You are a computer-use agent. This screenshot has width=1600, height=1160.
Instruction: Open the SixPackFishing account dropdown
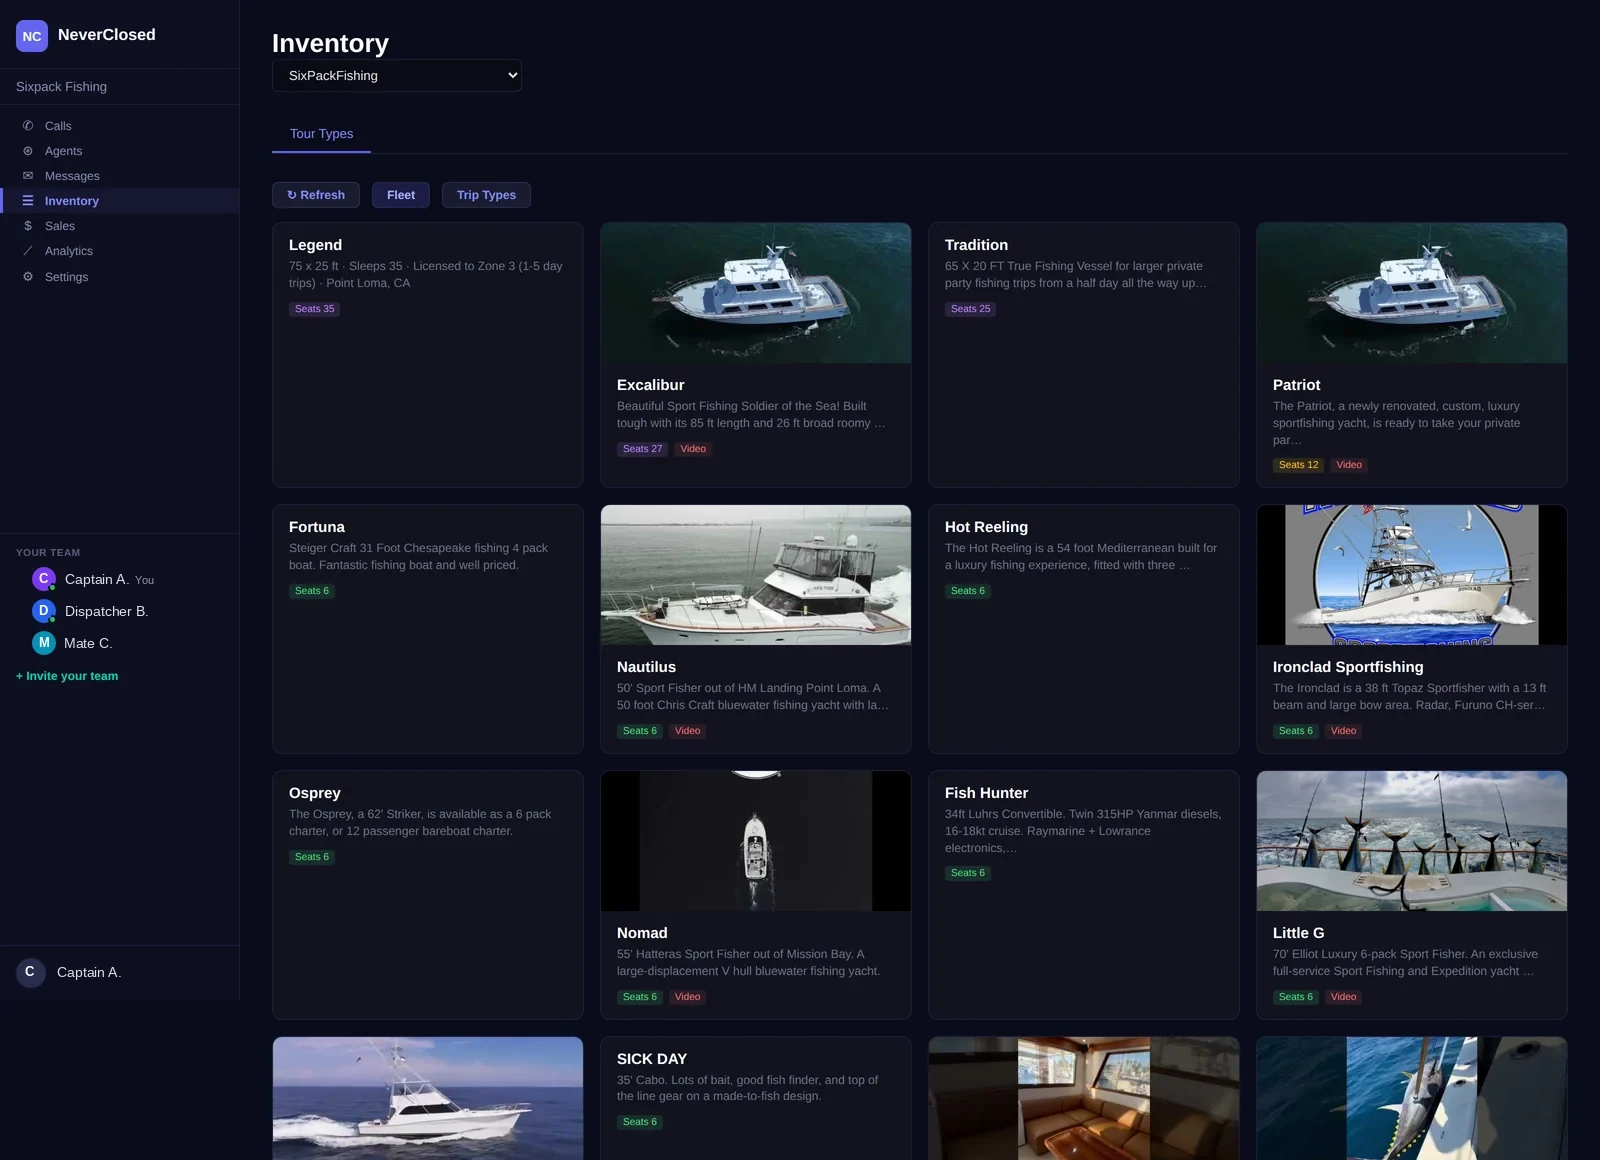coord(397,76)
